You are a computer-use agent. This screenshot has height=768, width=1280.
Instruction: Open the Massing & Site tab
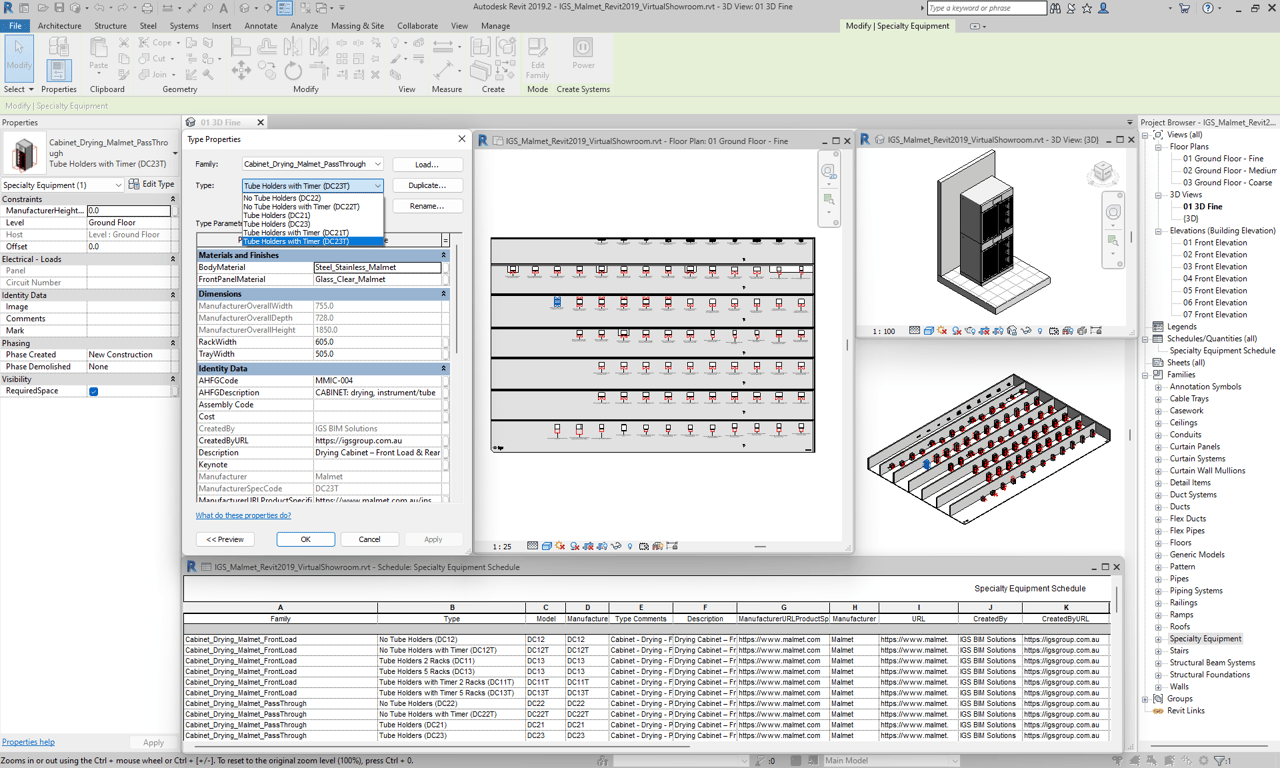click(357, 26)
